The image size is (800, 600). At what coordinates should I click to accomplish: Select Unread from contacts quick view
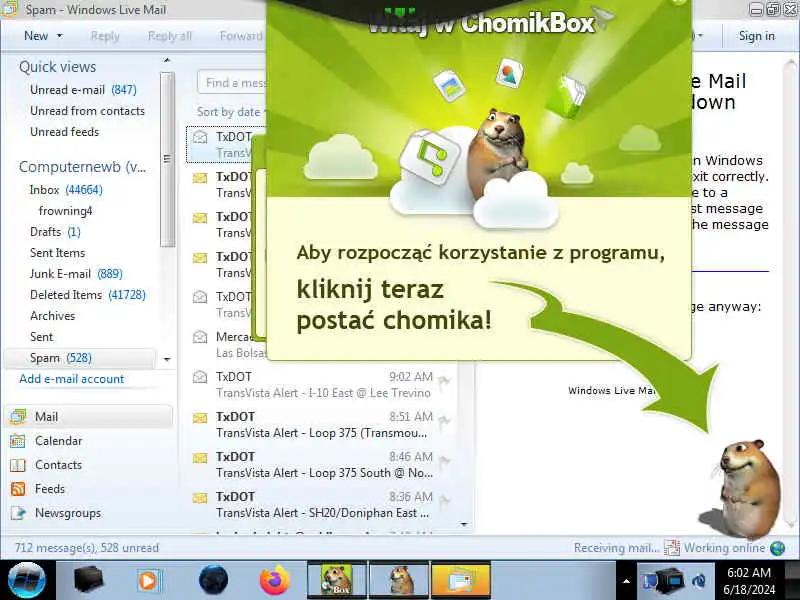(87, 111)
